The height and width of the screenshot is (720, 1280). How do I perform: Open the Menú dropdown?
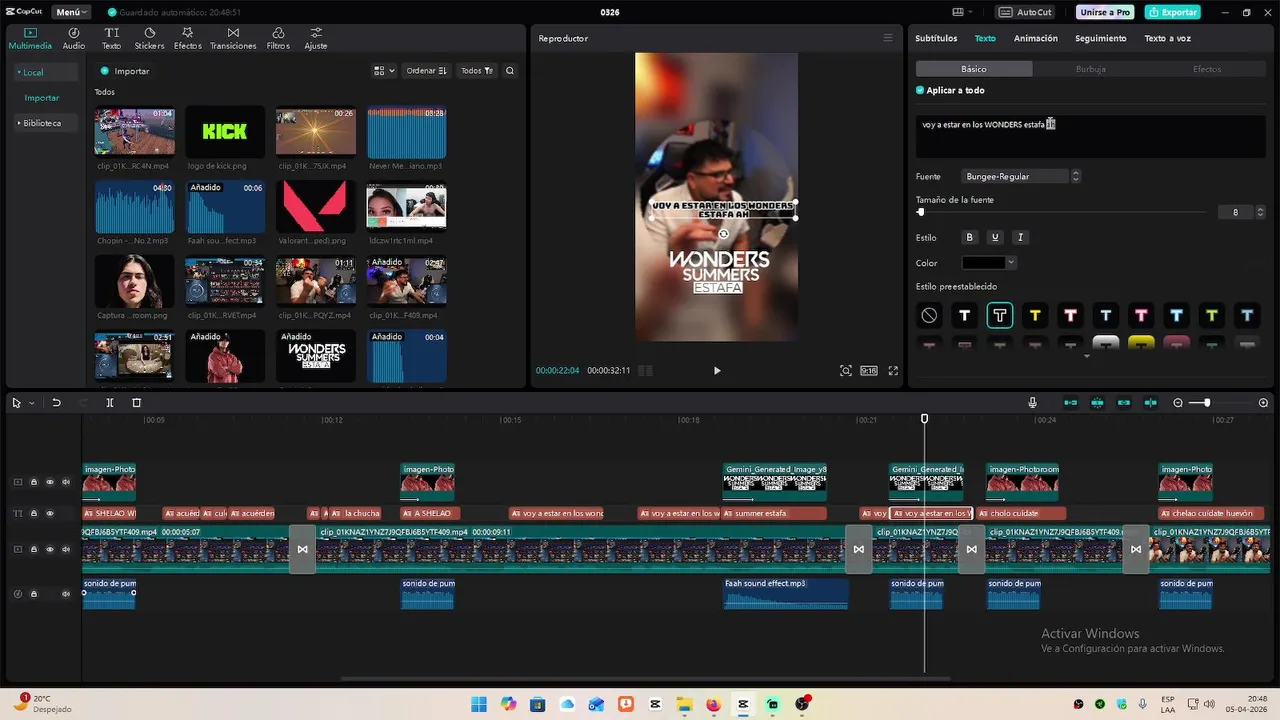71,12
